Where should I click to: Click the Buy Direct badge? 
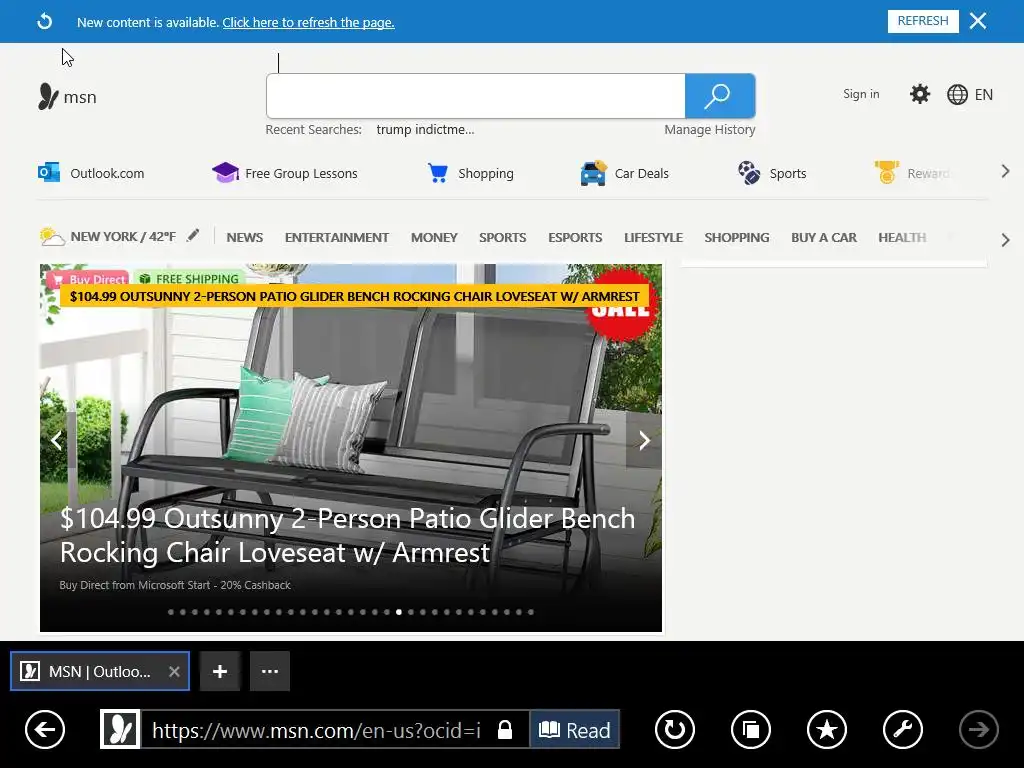[88, 280]
